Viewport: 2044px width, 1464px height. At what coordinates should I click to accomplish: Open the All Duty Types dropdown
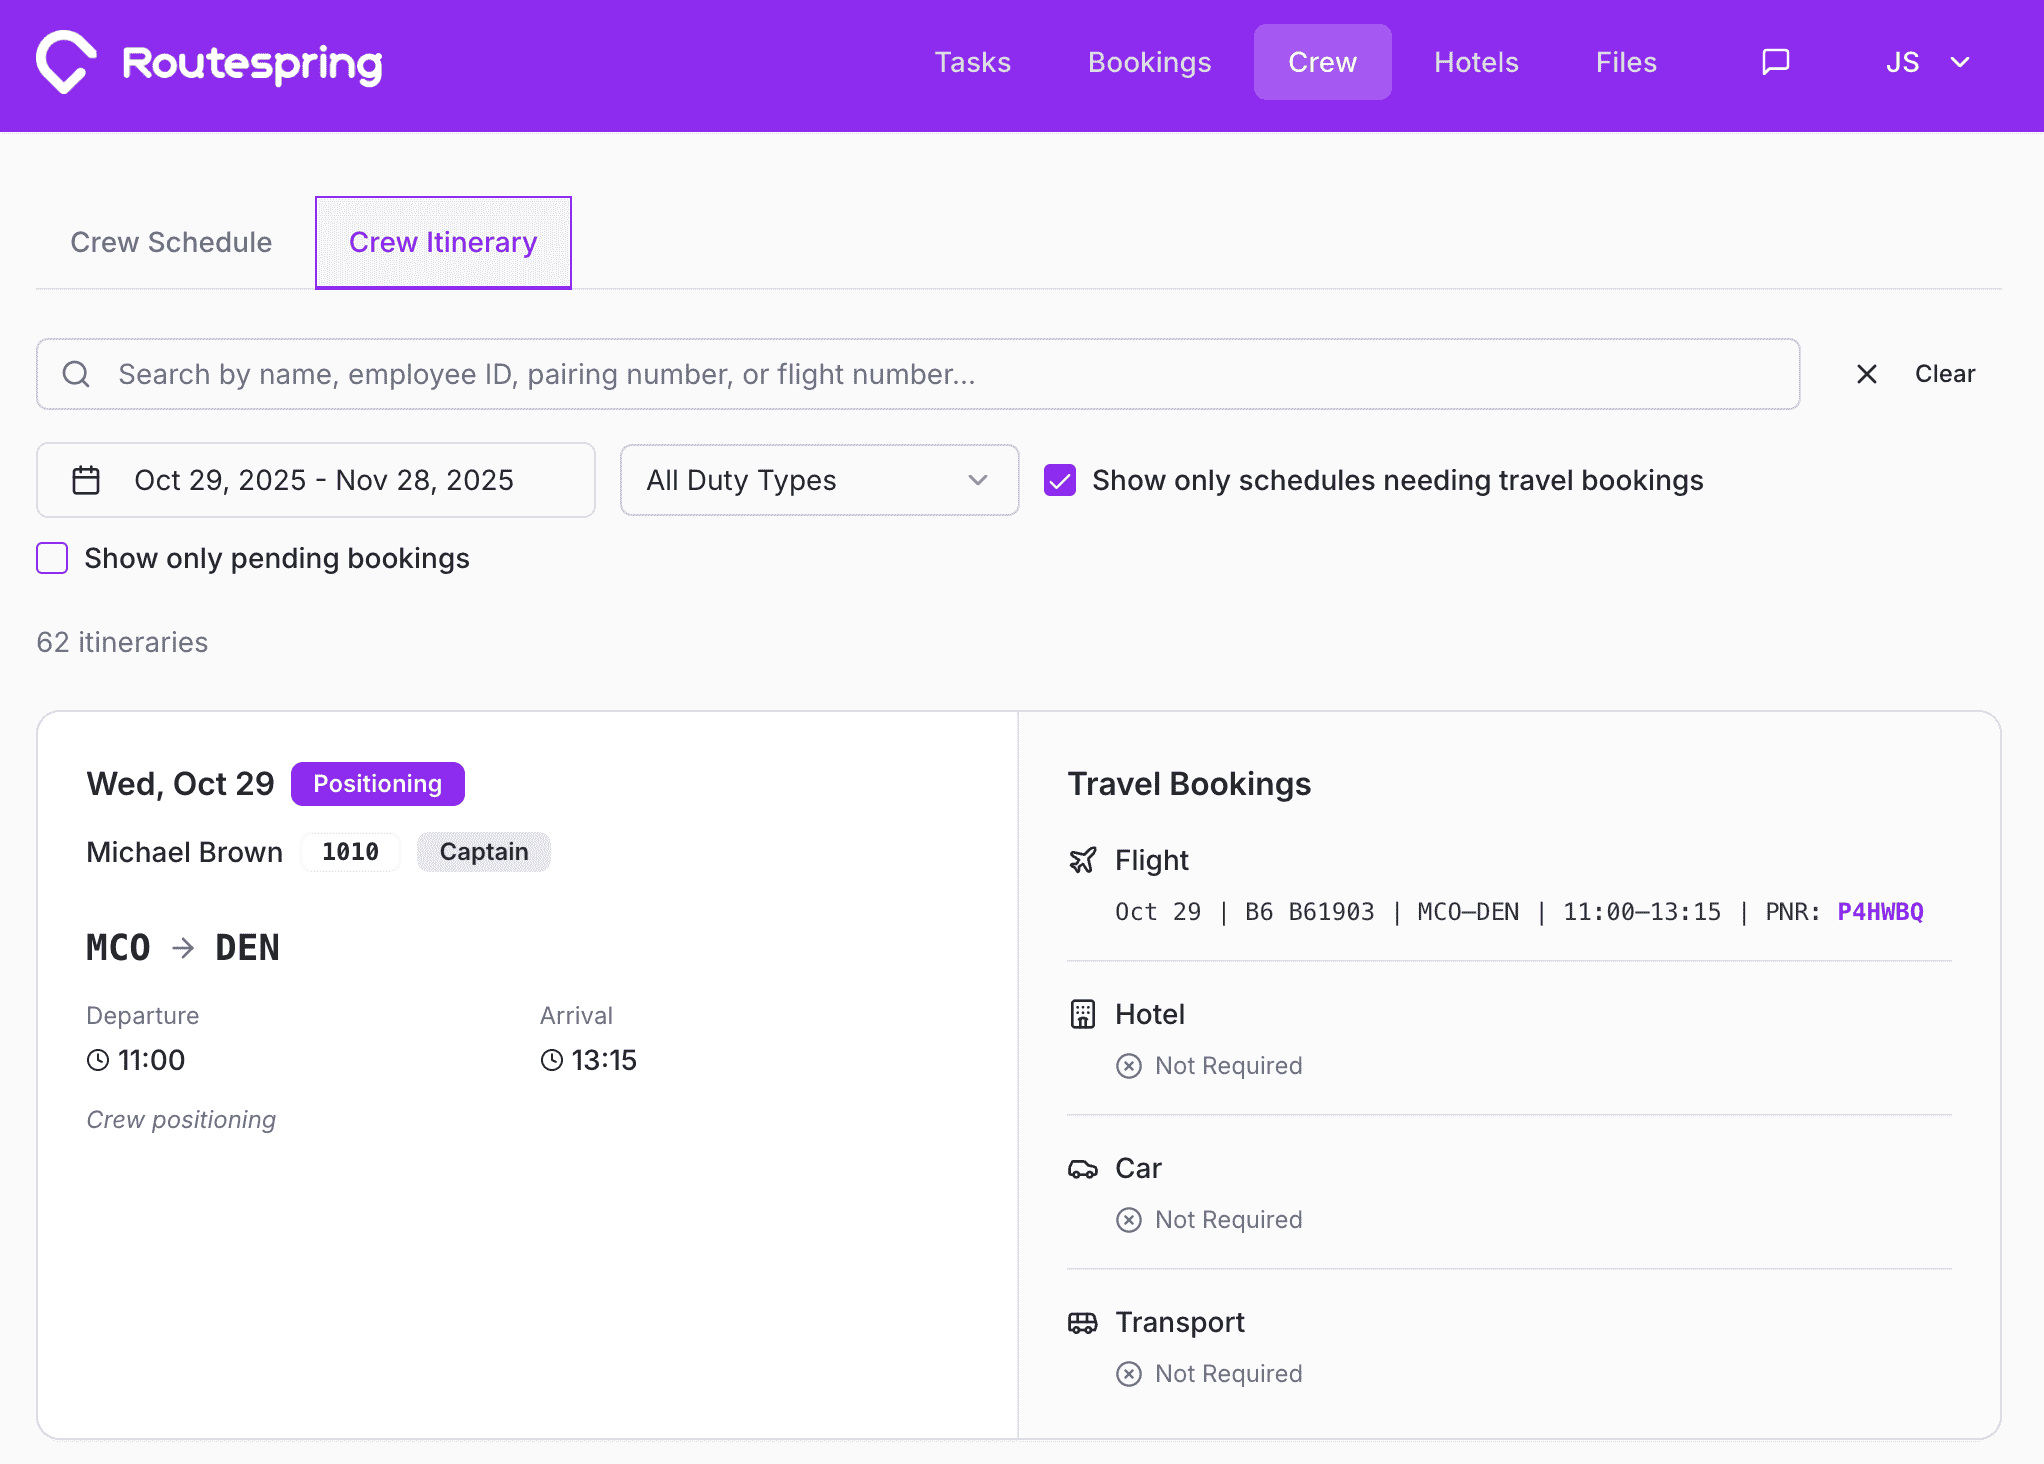click(x=818, y=480)
